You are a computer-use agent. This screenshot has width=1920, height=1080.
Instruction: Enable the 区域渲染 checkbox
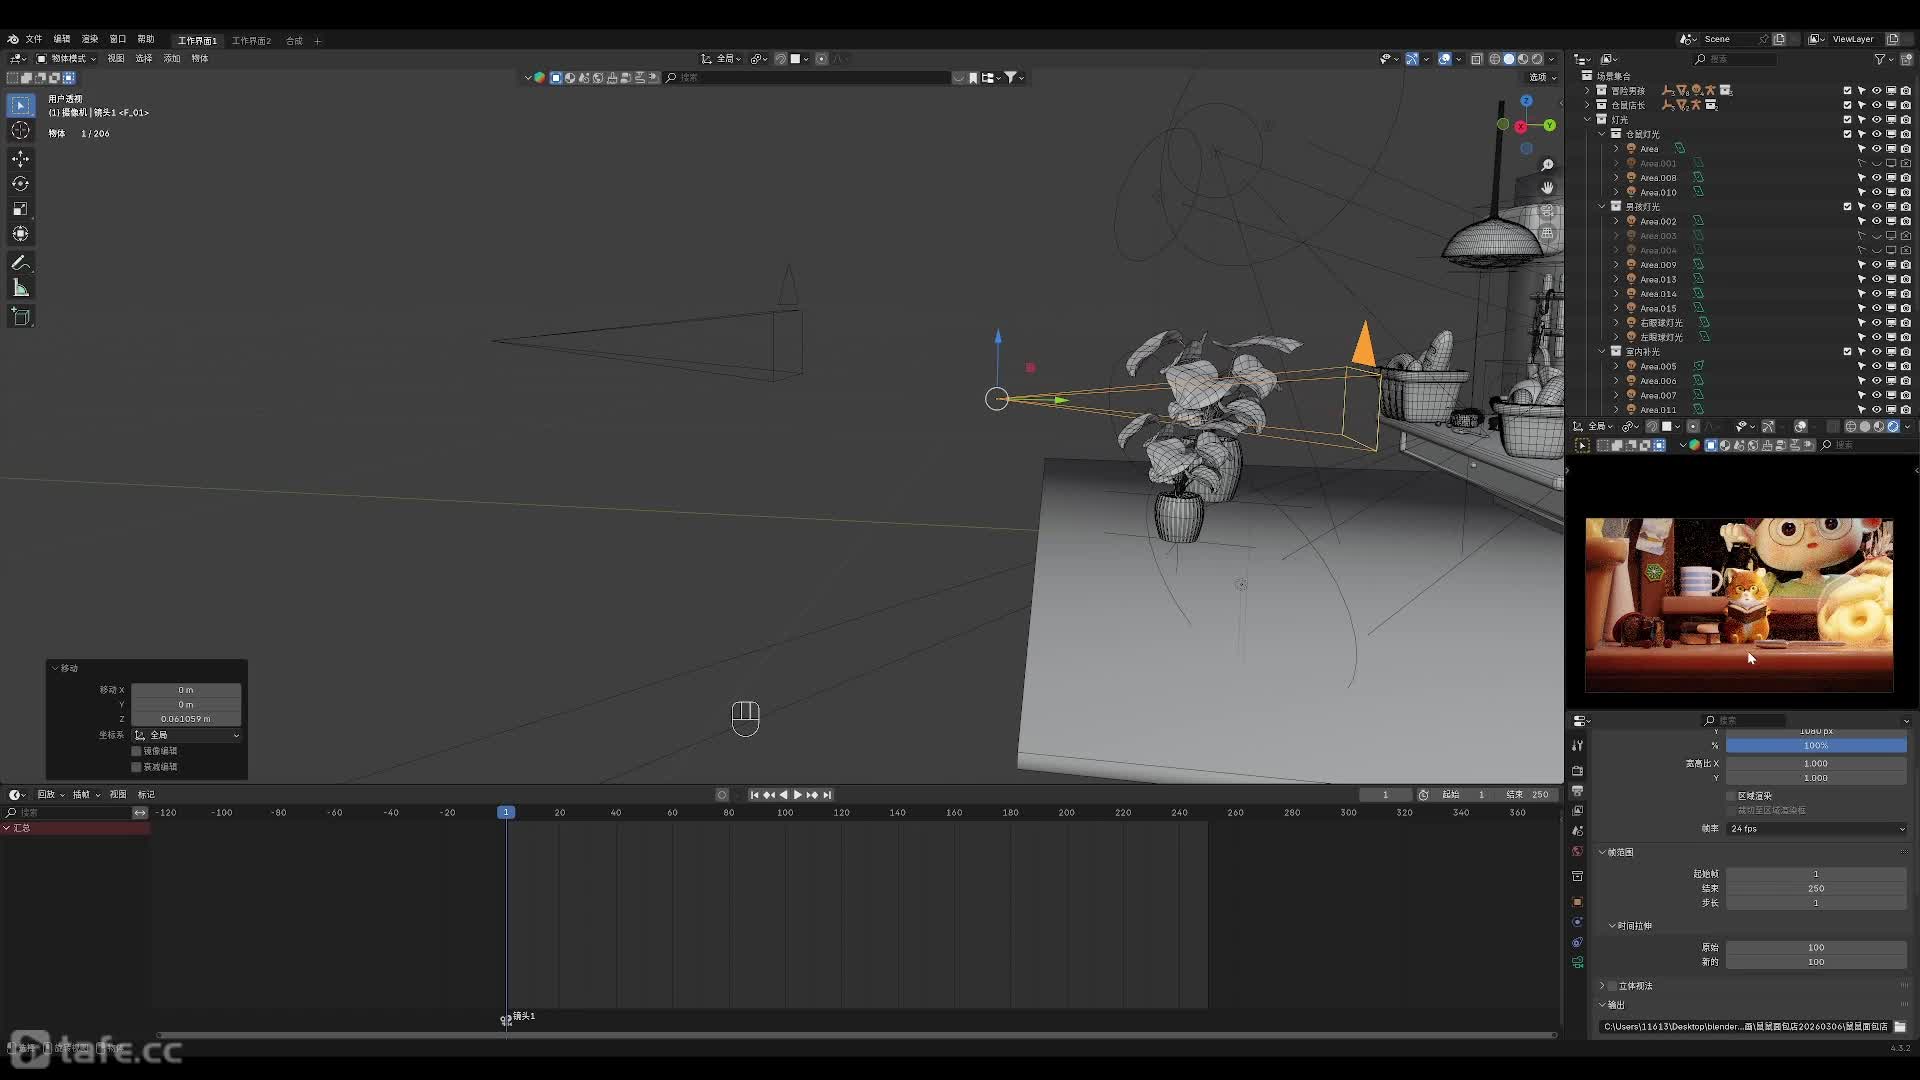(x=1731, y=796)
